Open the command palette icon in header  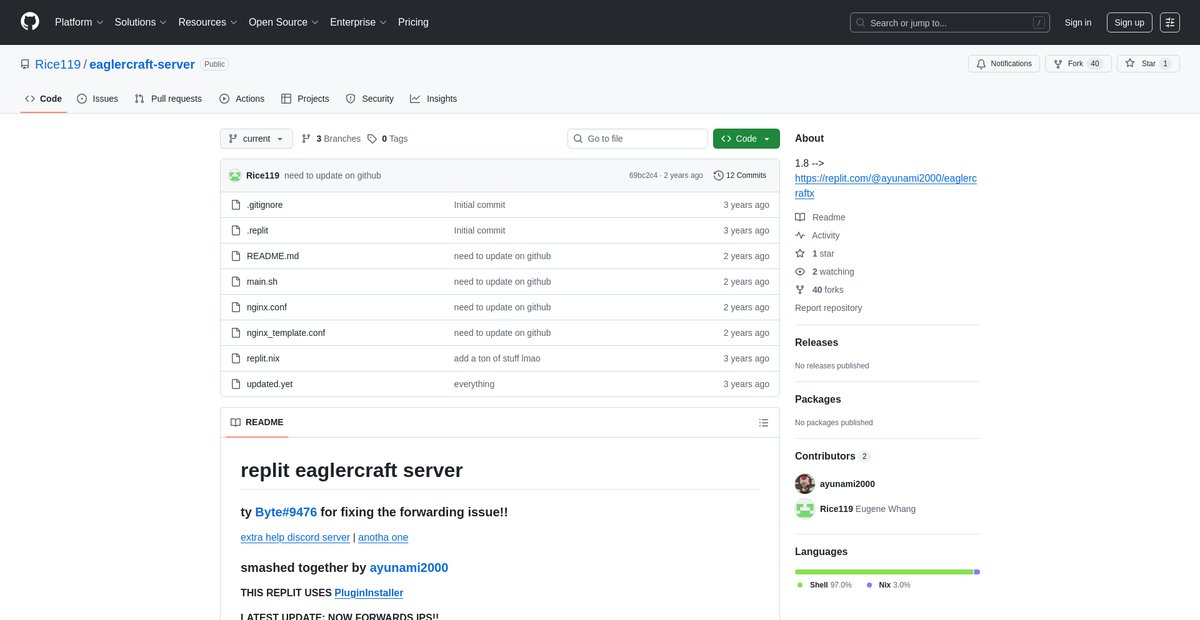[x=1170, y=22]
